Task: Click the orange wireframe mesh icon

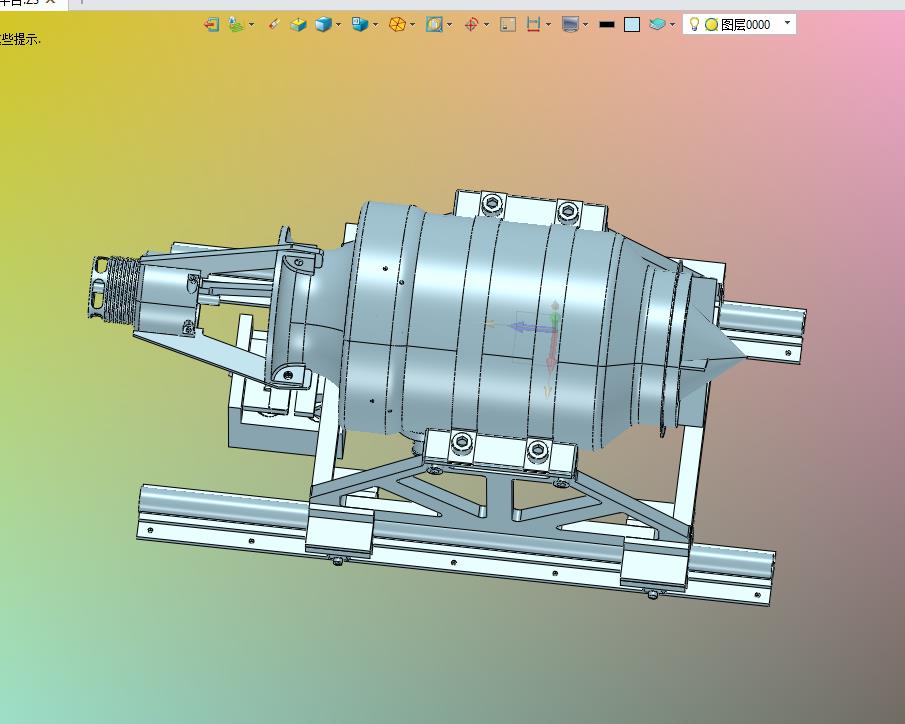Action: [x=397, y=24]
